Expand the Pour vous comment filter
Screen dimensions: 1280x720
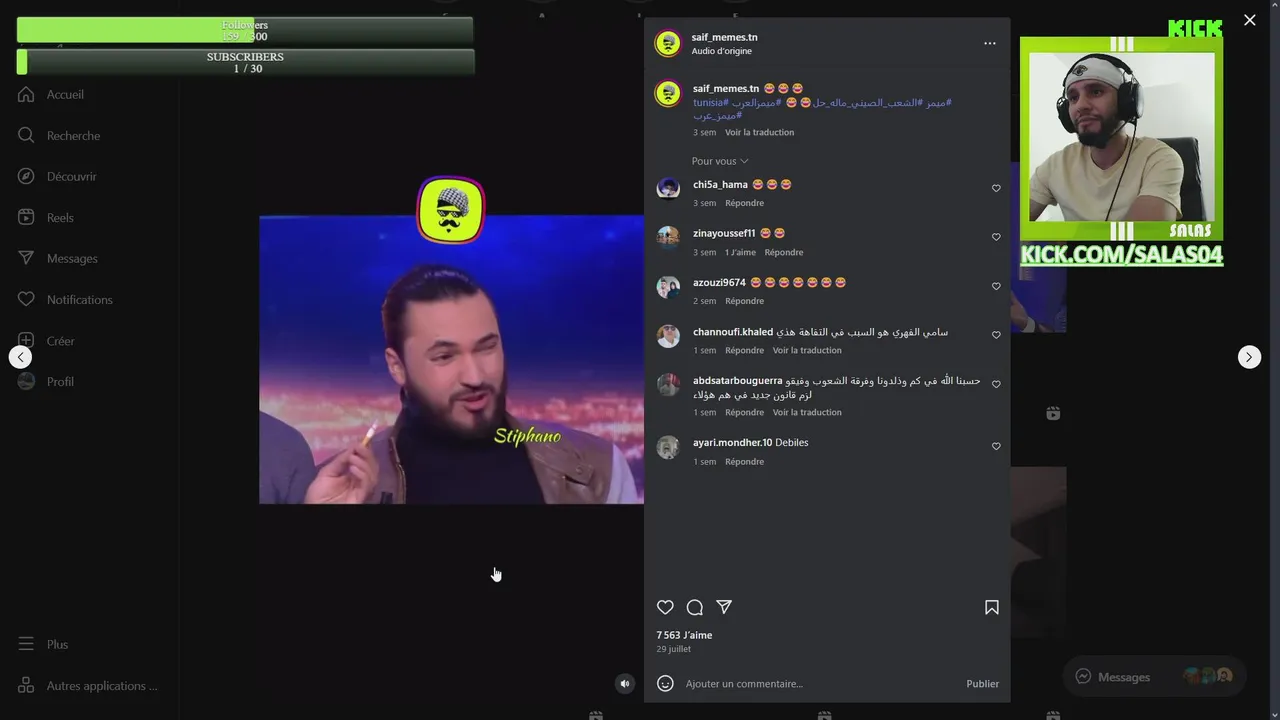pos(720,161)
